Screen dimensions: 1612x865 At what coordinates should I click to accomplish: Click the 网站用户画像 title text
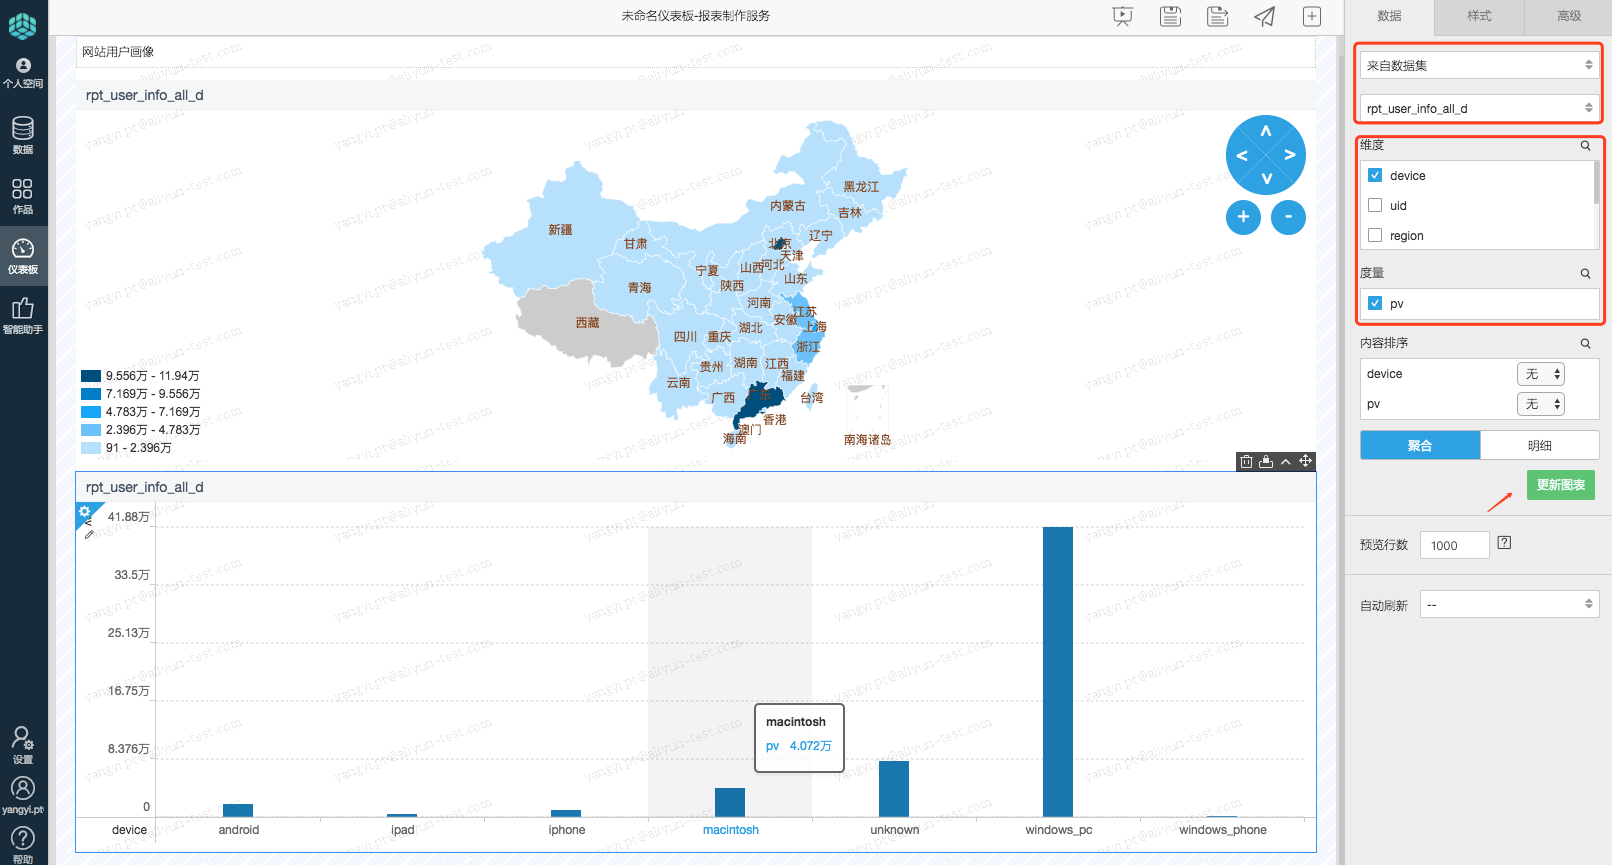[118, 52]
